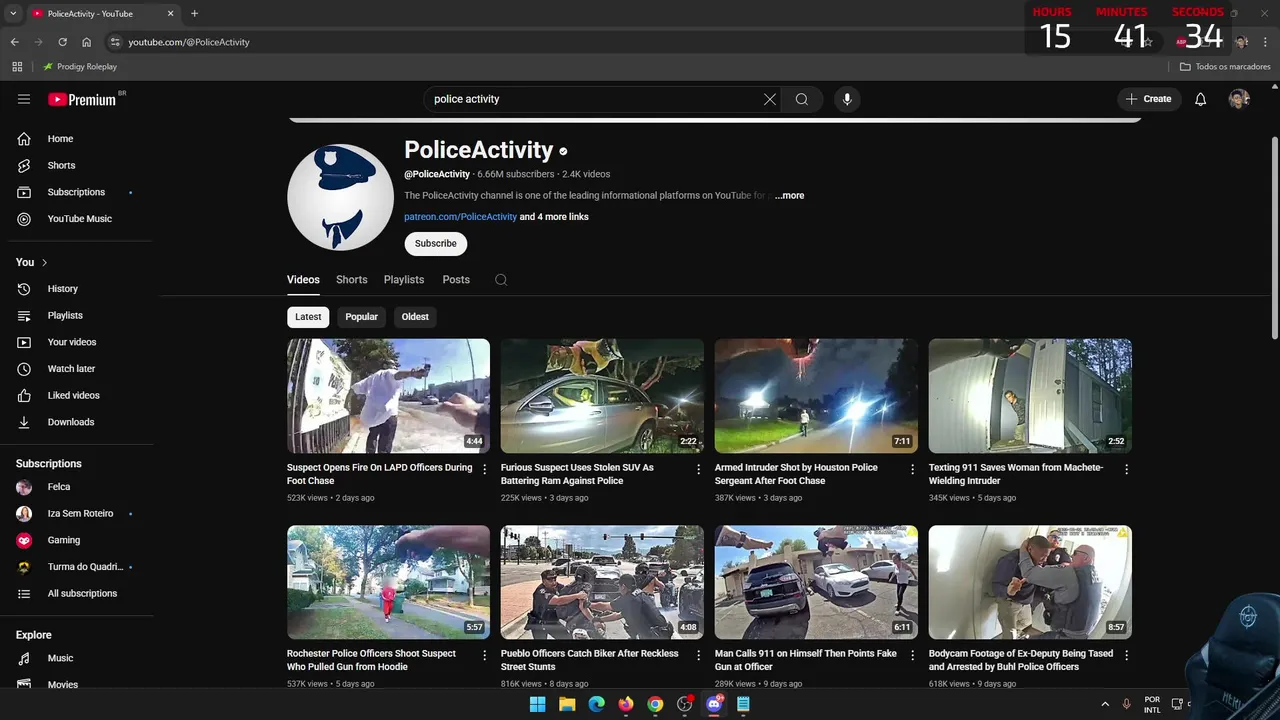Viewport: 1280px width, 720px height.
Task: Open the Create menu button
Action: [1149, 99]
